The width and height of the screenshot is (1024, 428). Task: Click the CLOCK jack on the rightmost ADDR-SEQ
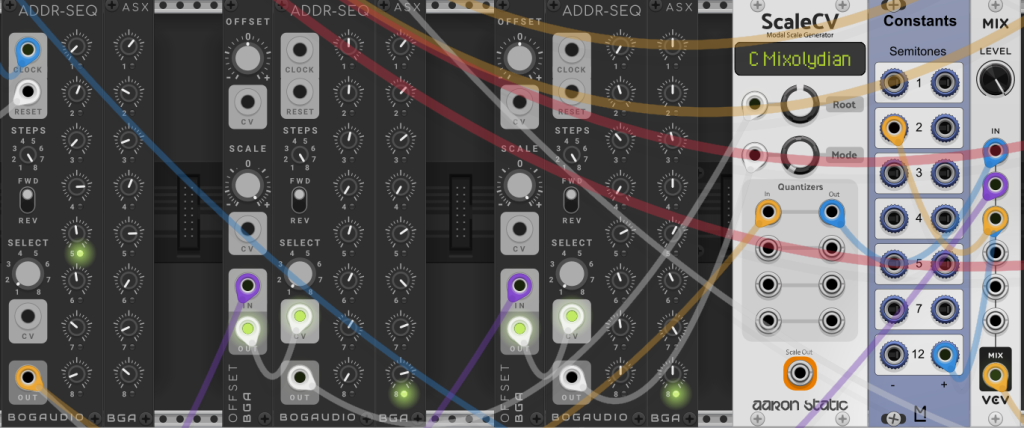571,50
